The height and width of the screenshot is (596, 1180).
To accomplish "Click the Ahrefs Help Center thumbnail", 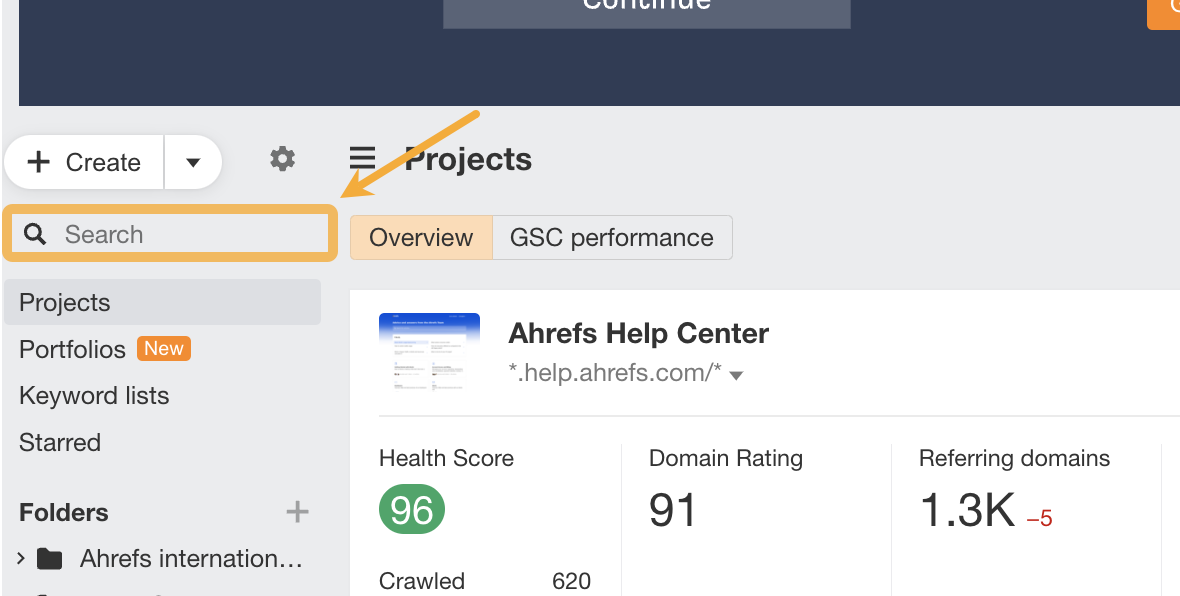I will pos(429,352).
